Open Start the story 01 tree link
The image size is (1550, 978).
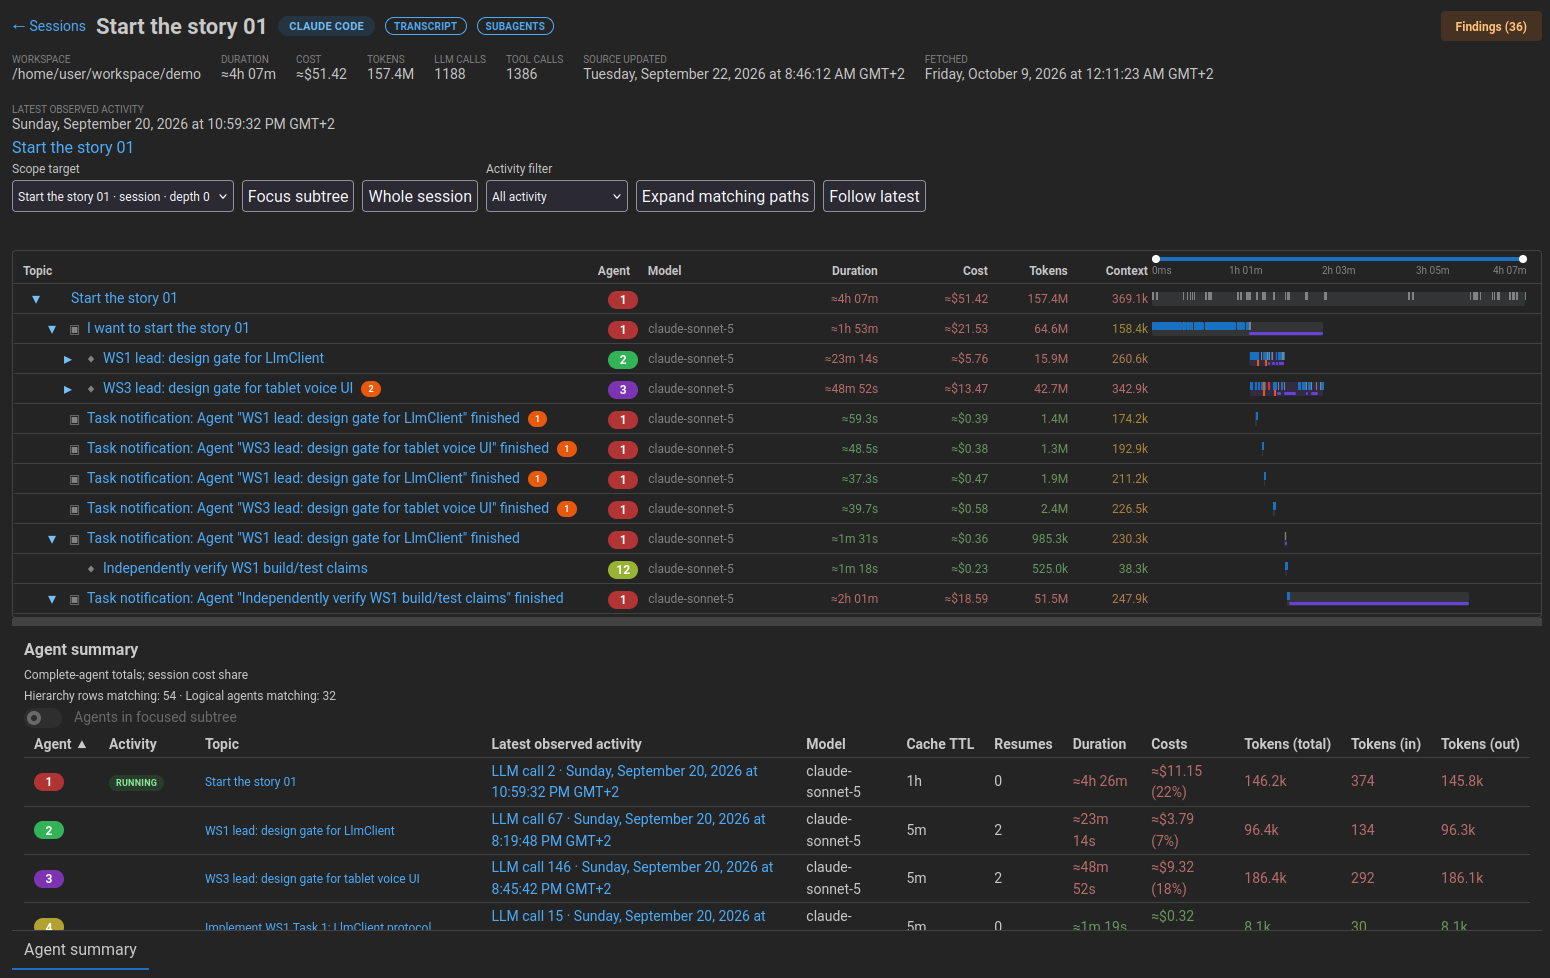tap(124, 298)
